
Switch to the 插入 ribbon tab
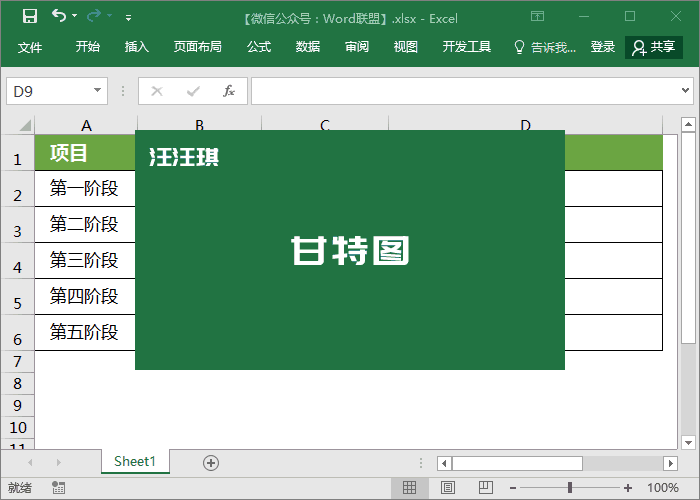tap(137, 47)
